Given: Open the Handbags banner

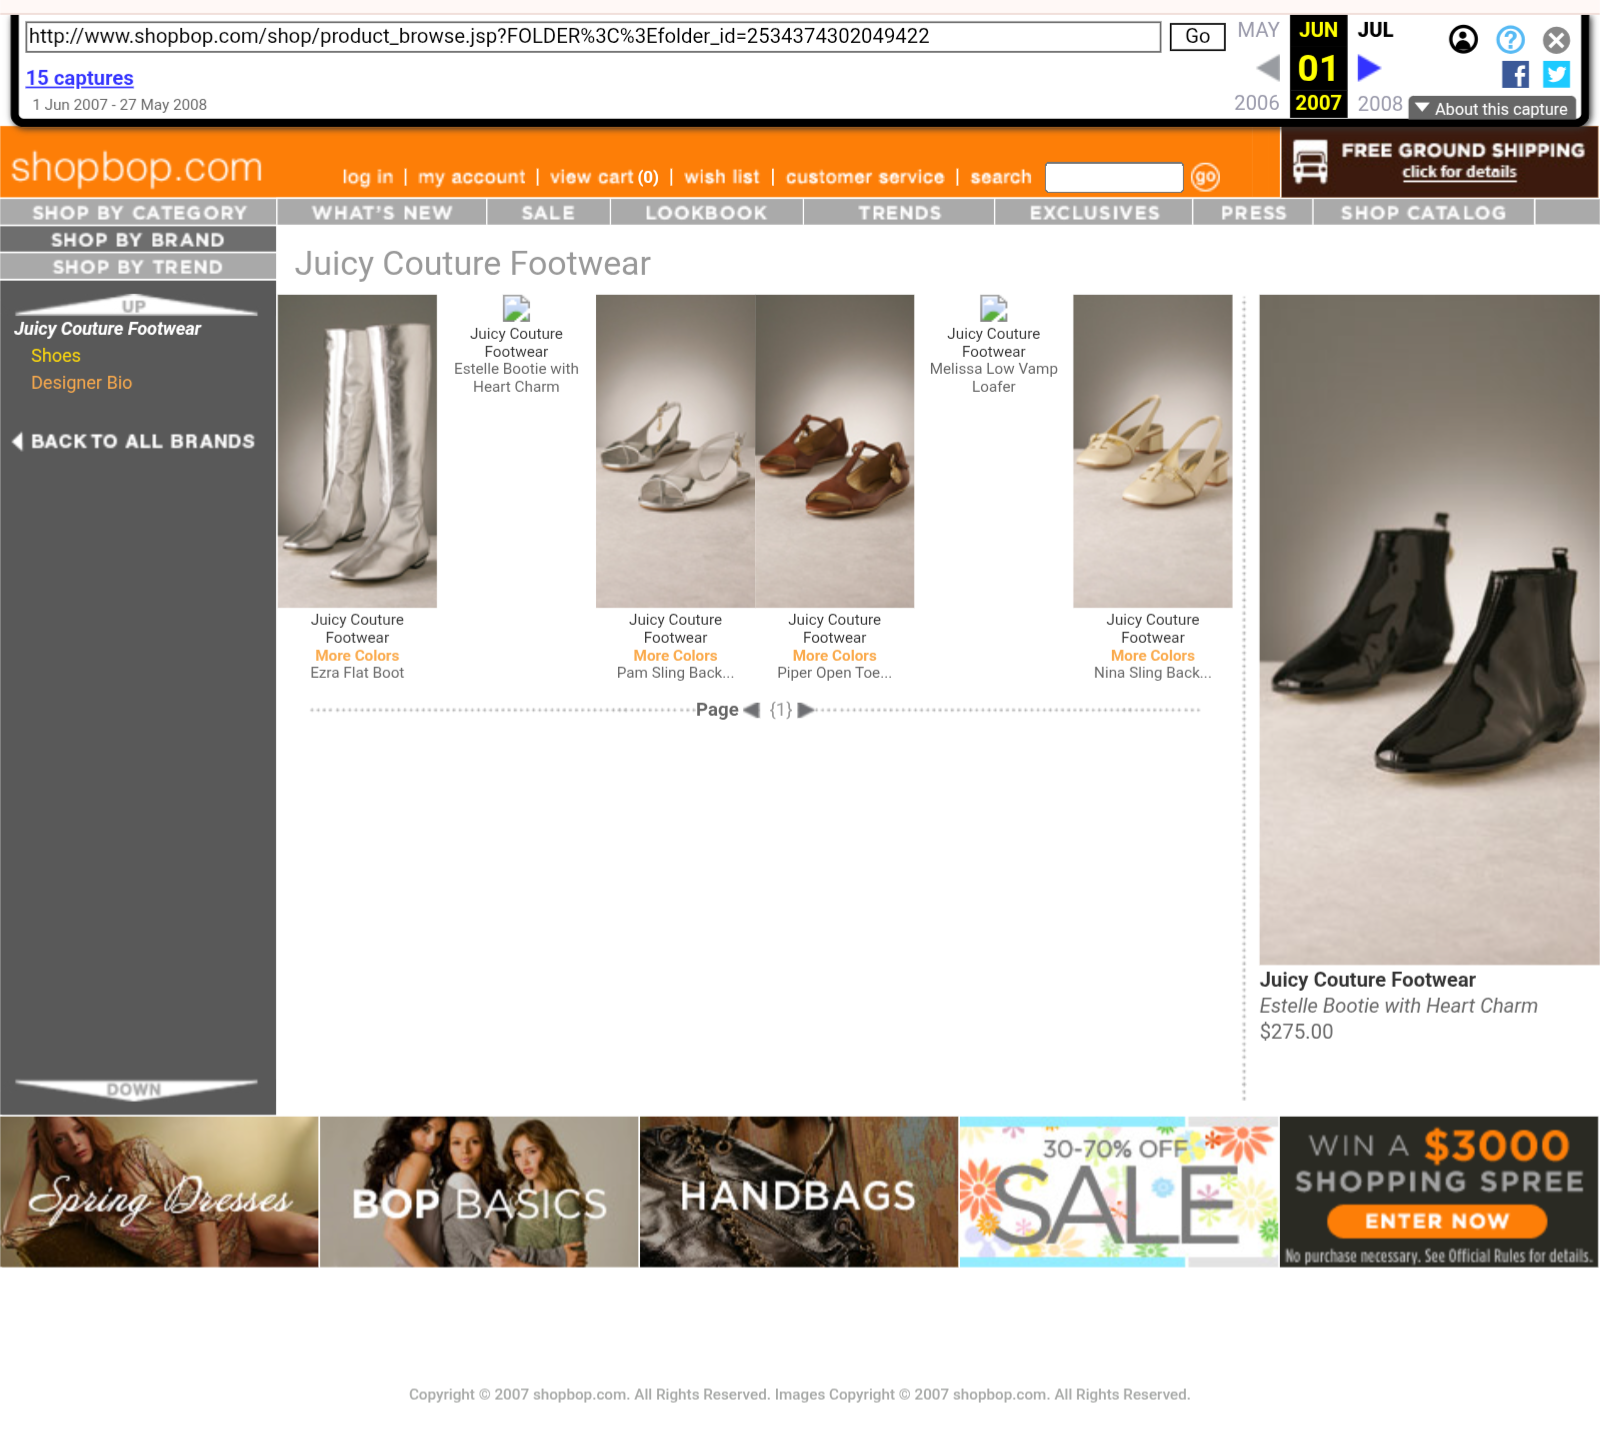Looking at the screenshot, I should 799,1192.
